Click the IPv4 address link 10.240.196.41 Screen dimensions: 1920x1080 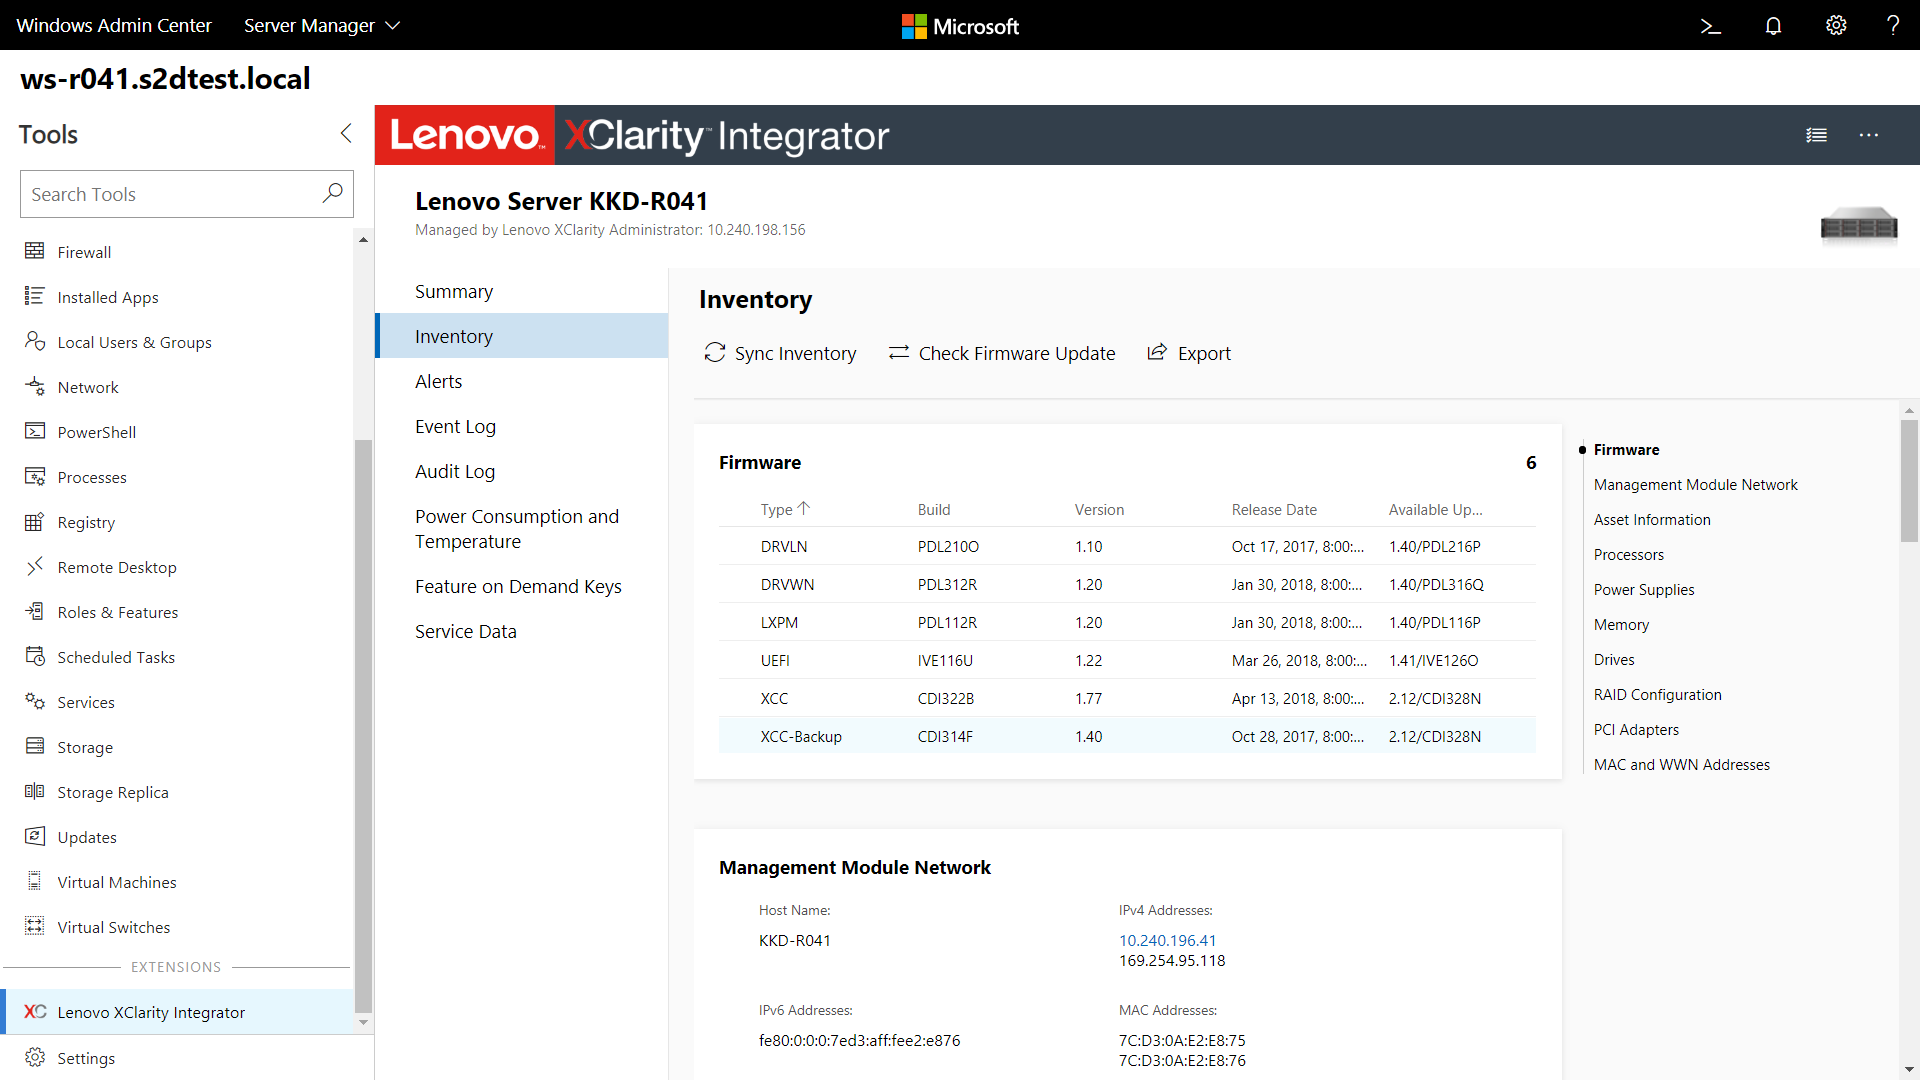coord(1167,939)
